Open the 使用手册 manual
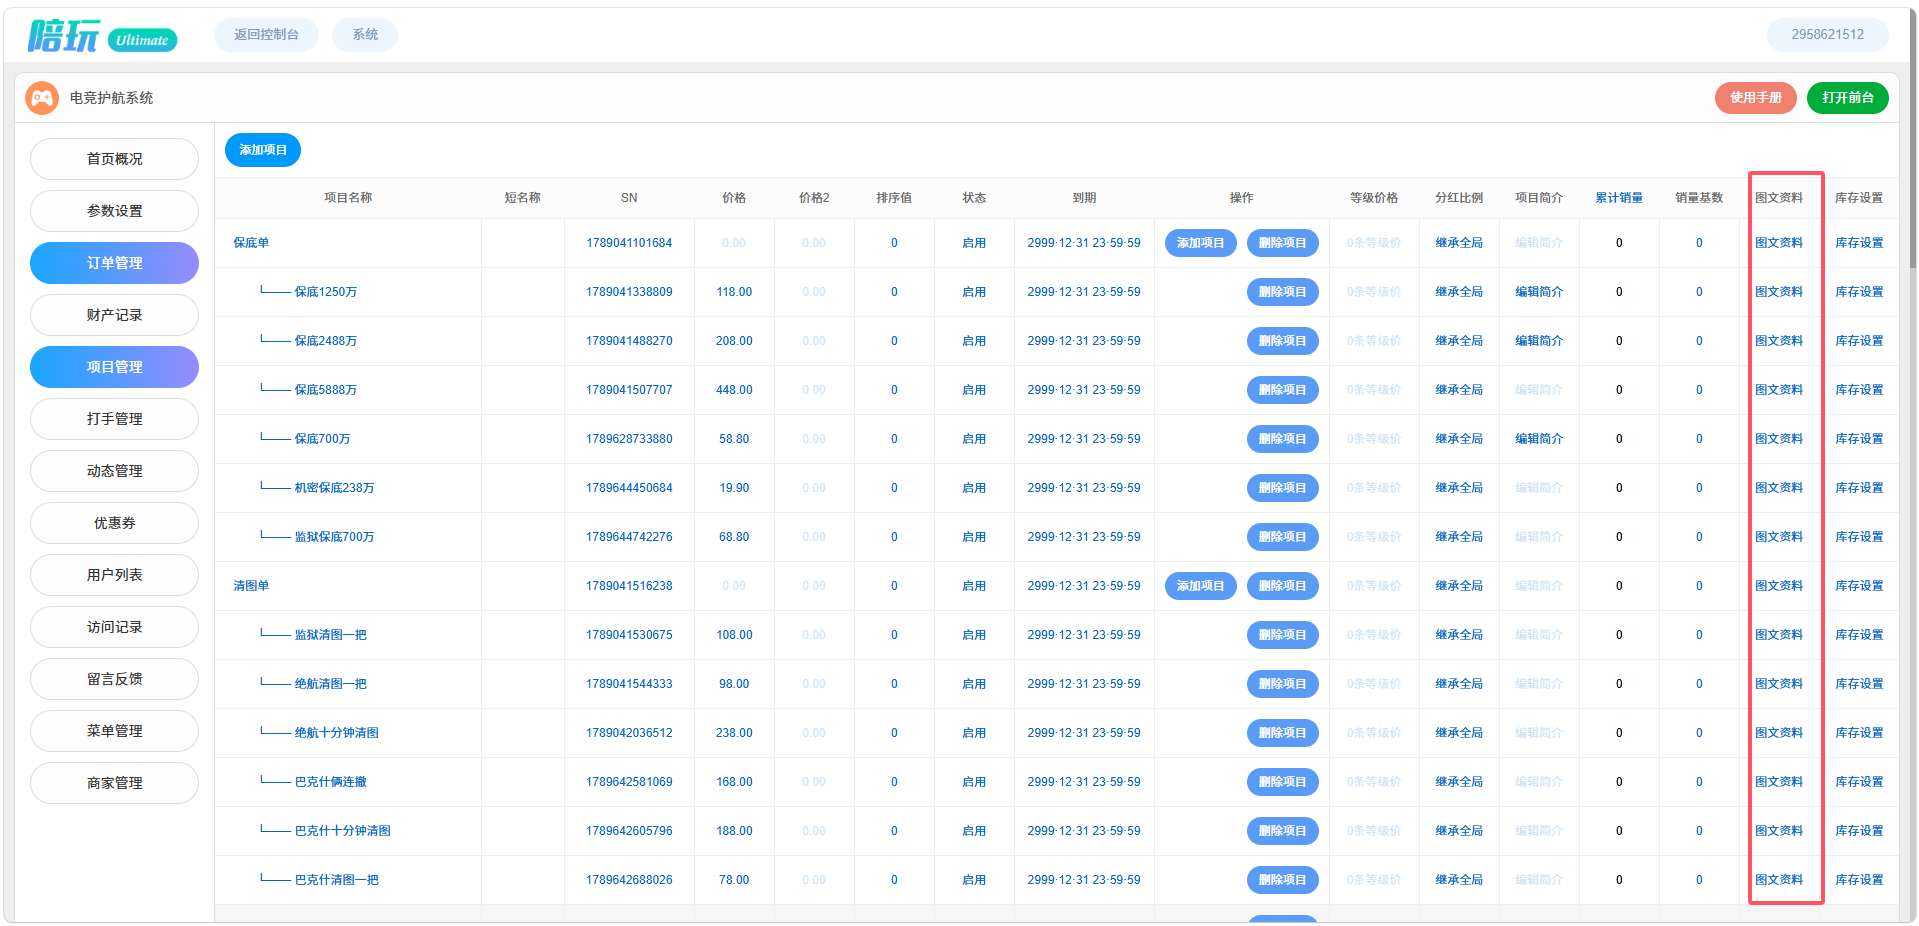 [1755, 98]
